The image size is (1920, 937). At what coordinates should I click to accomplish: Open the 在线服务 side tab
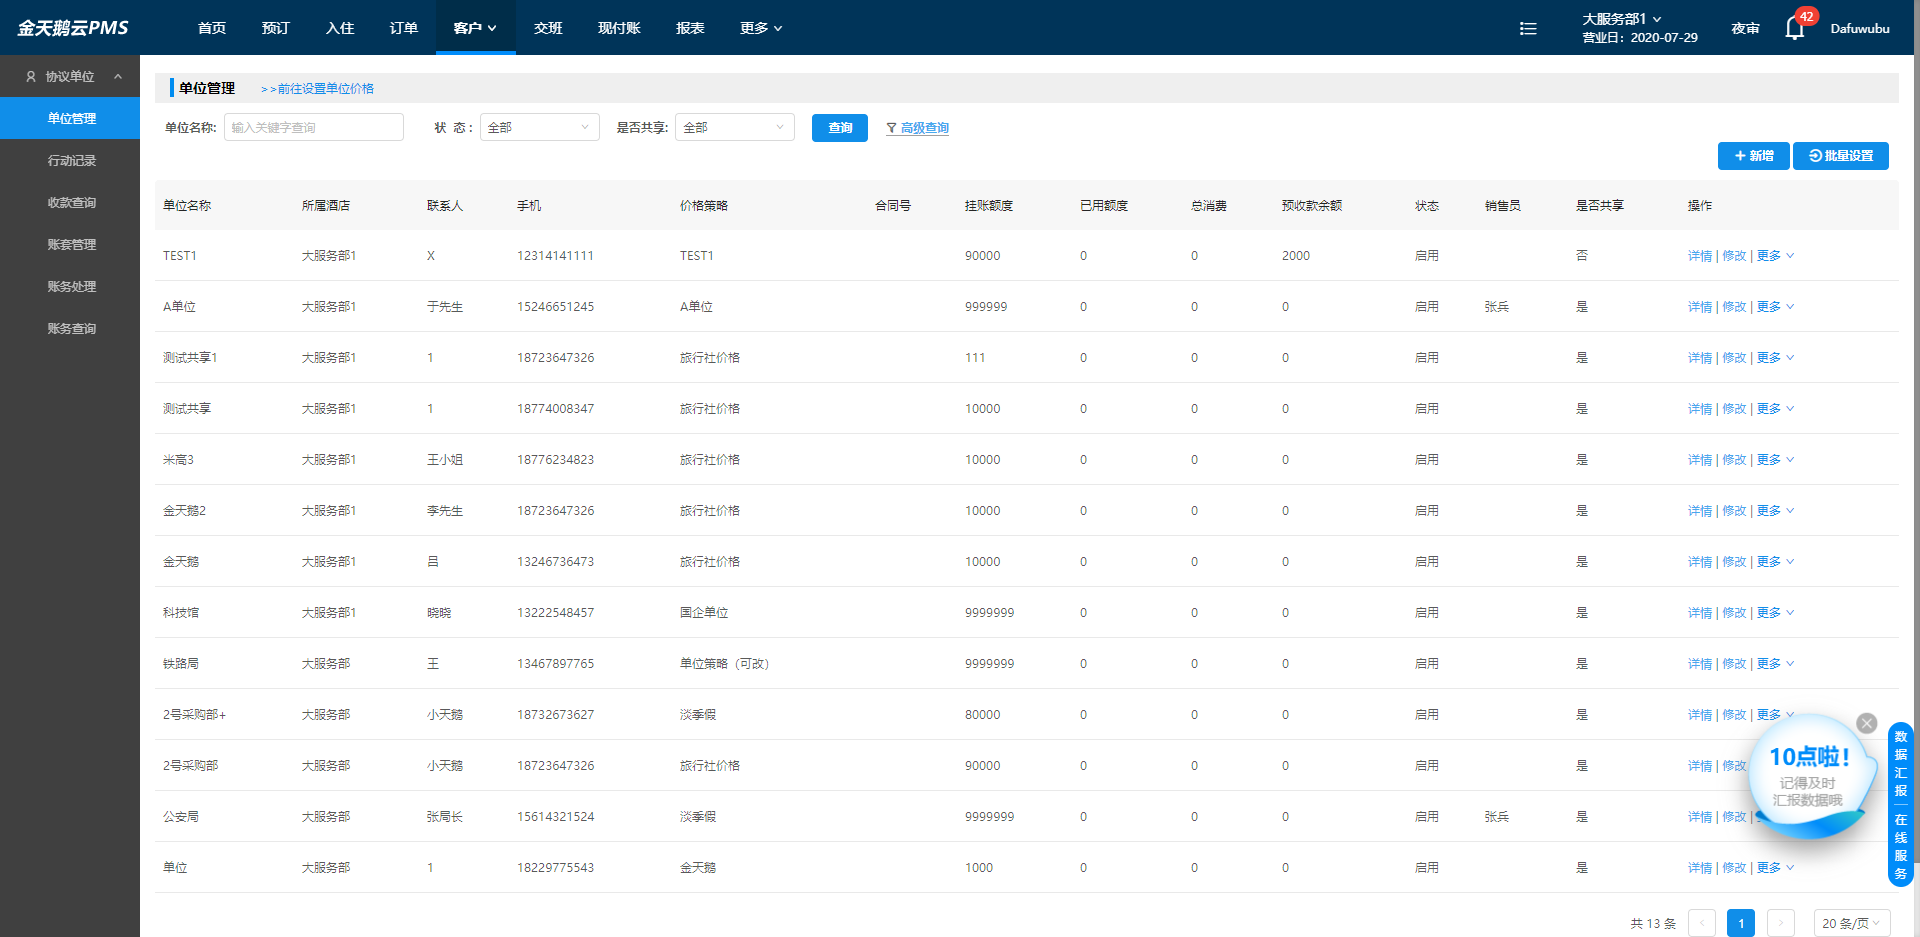1900,846
